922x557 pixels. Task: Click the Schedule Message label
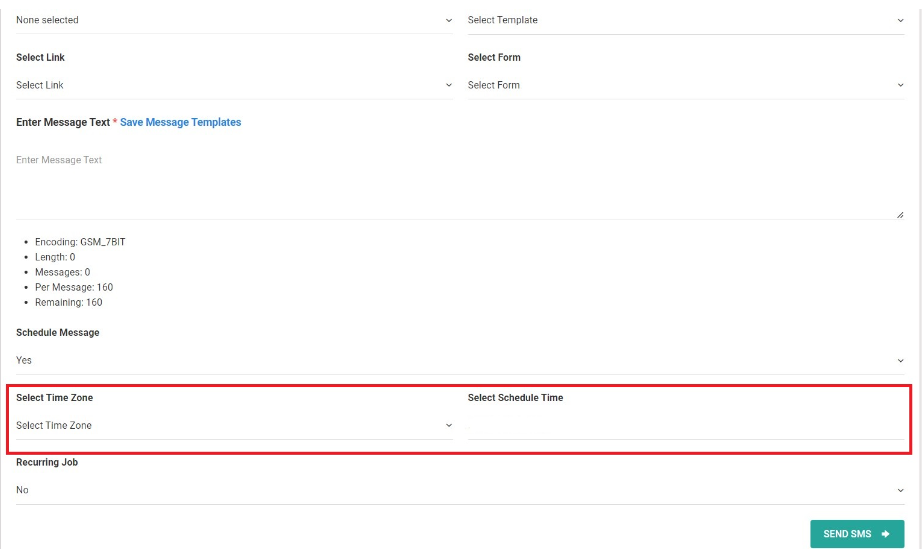point(58,333)
